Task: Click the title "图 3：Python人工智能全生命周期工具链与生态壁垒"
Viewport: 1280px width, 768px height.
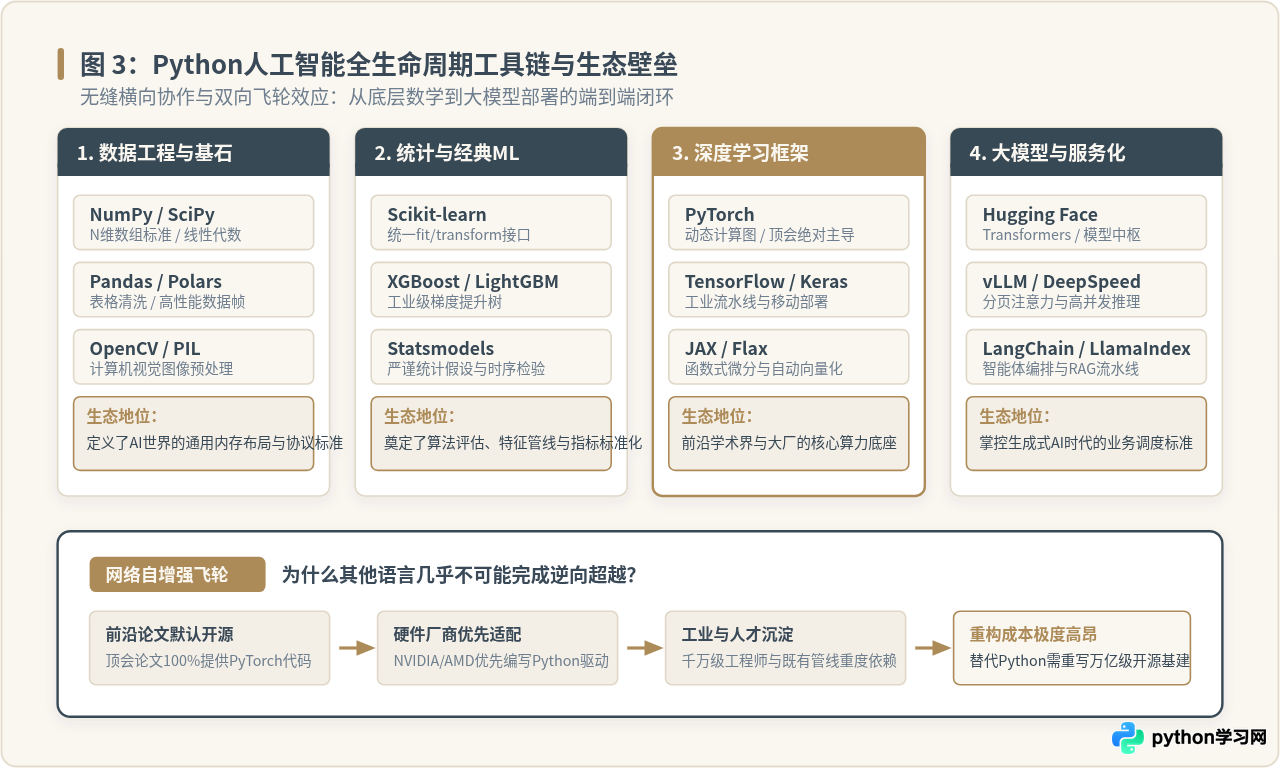Action: (379, 65)
